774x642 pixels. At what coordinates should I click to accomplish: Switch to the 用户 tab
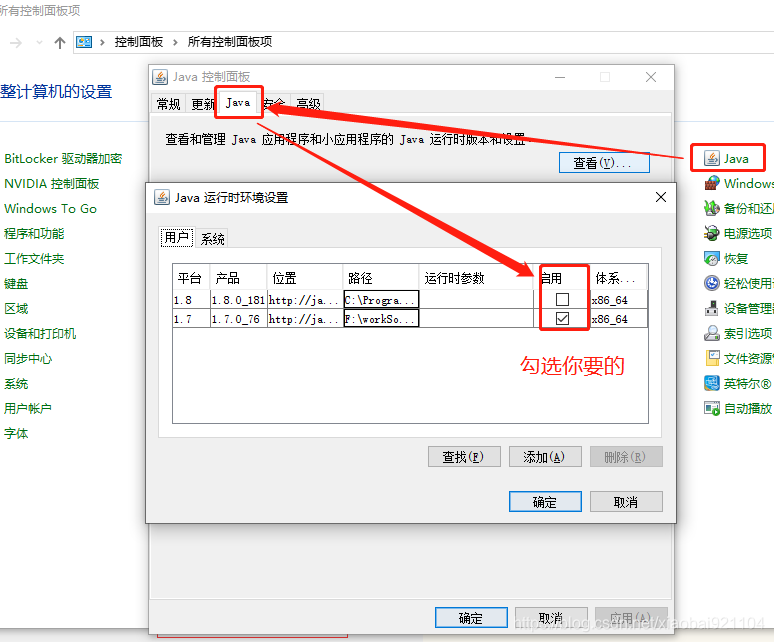click(x=177, y=237)
